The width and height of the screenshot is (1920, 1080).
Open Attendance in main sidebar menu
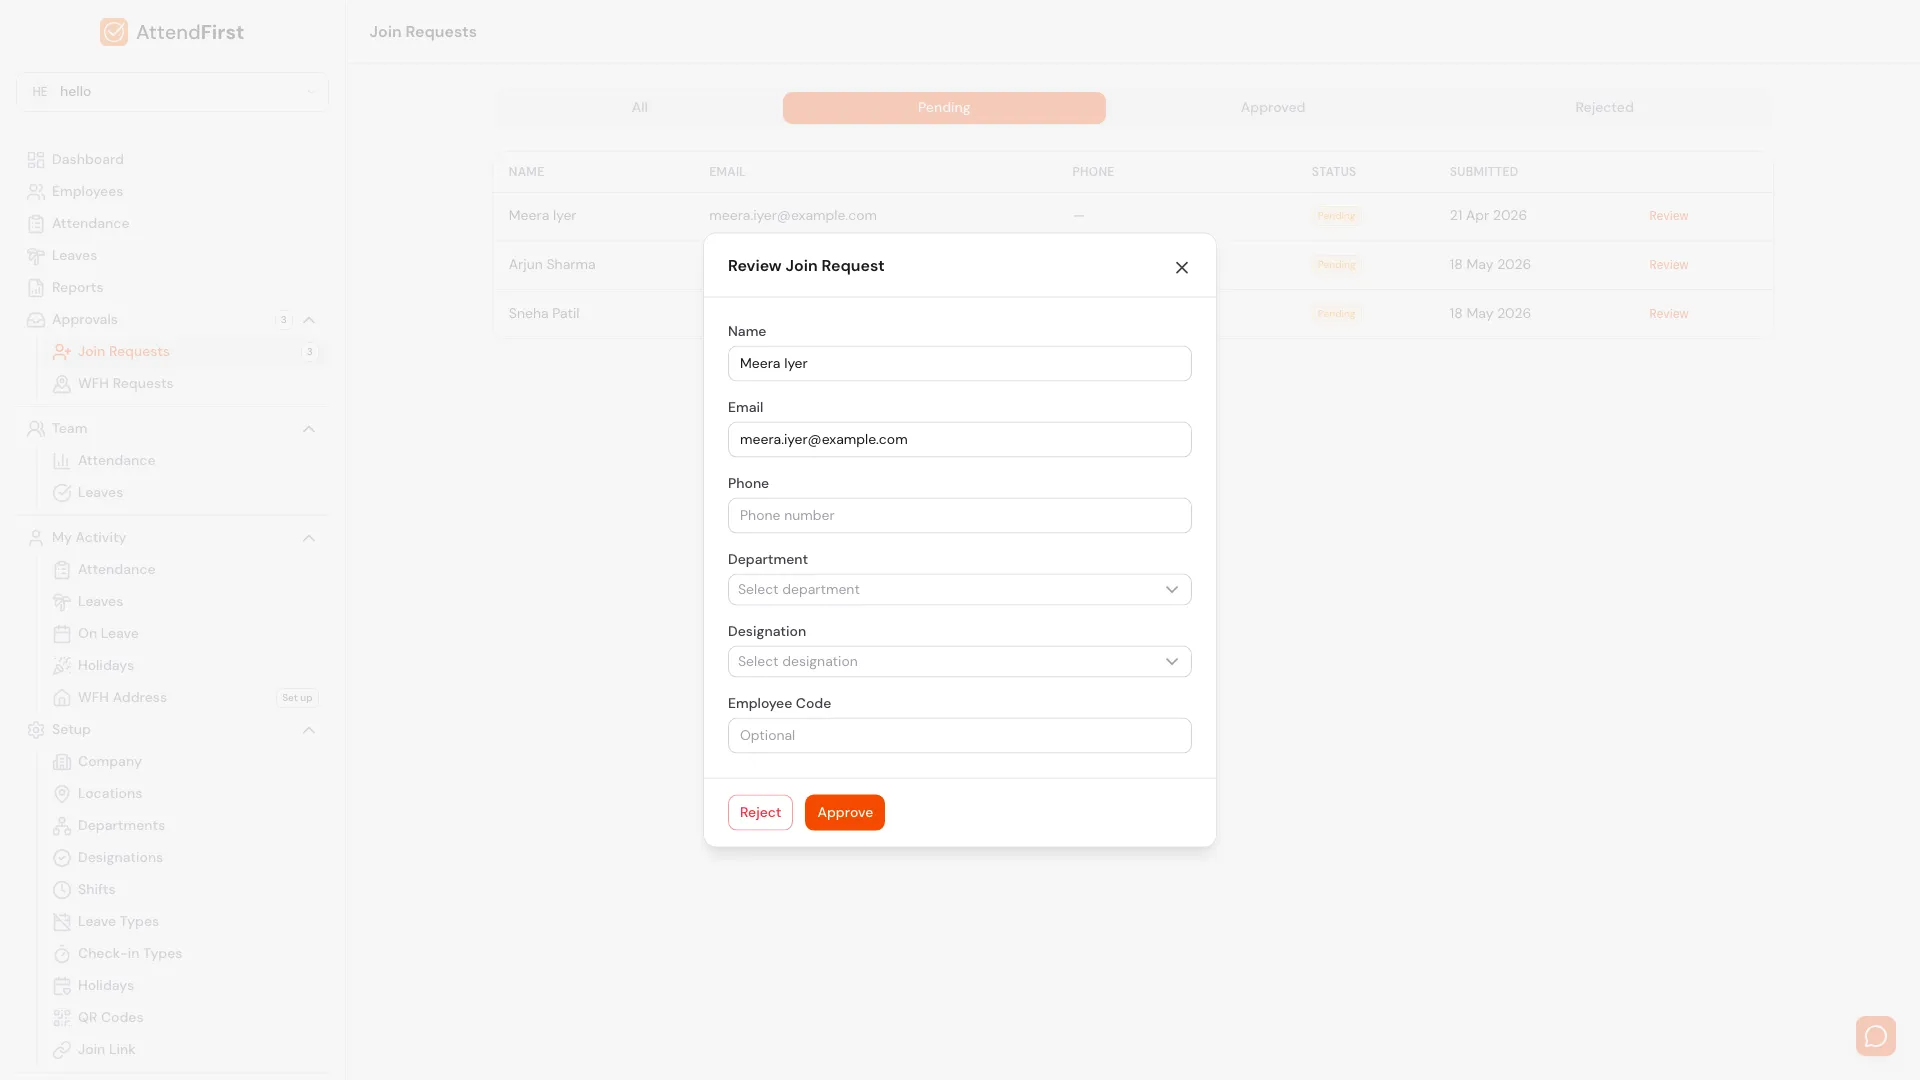pos(90,224)
